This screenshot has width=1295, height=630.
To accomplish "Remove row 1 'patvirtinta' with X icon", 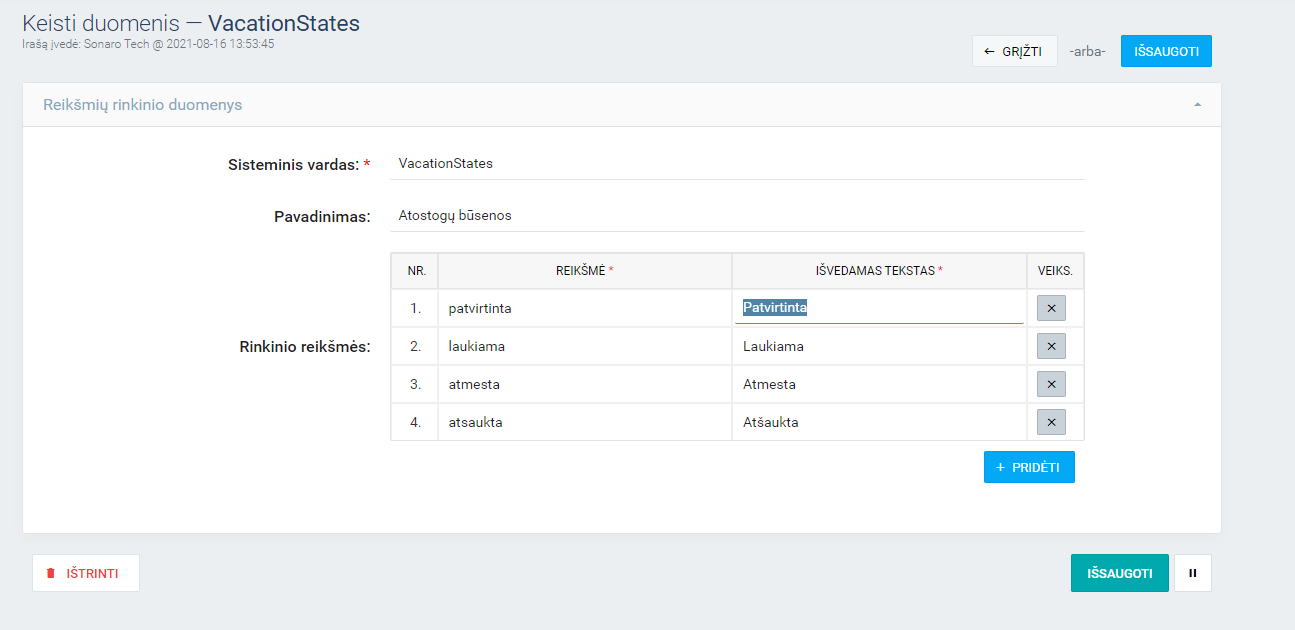I will [x=1051, y=308].
